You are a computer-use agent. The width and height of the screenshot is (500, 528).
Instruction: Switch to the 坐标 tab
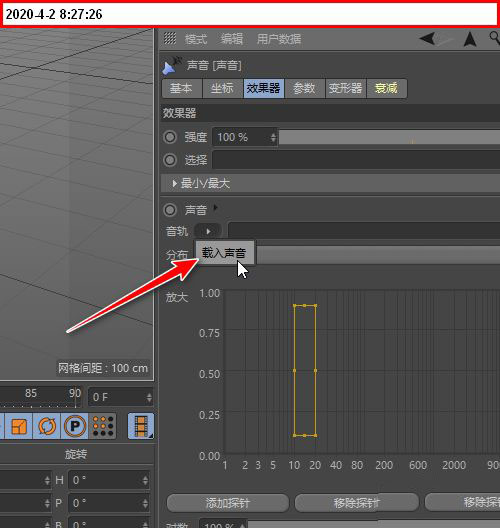tap(223, 88)
